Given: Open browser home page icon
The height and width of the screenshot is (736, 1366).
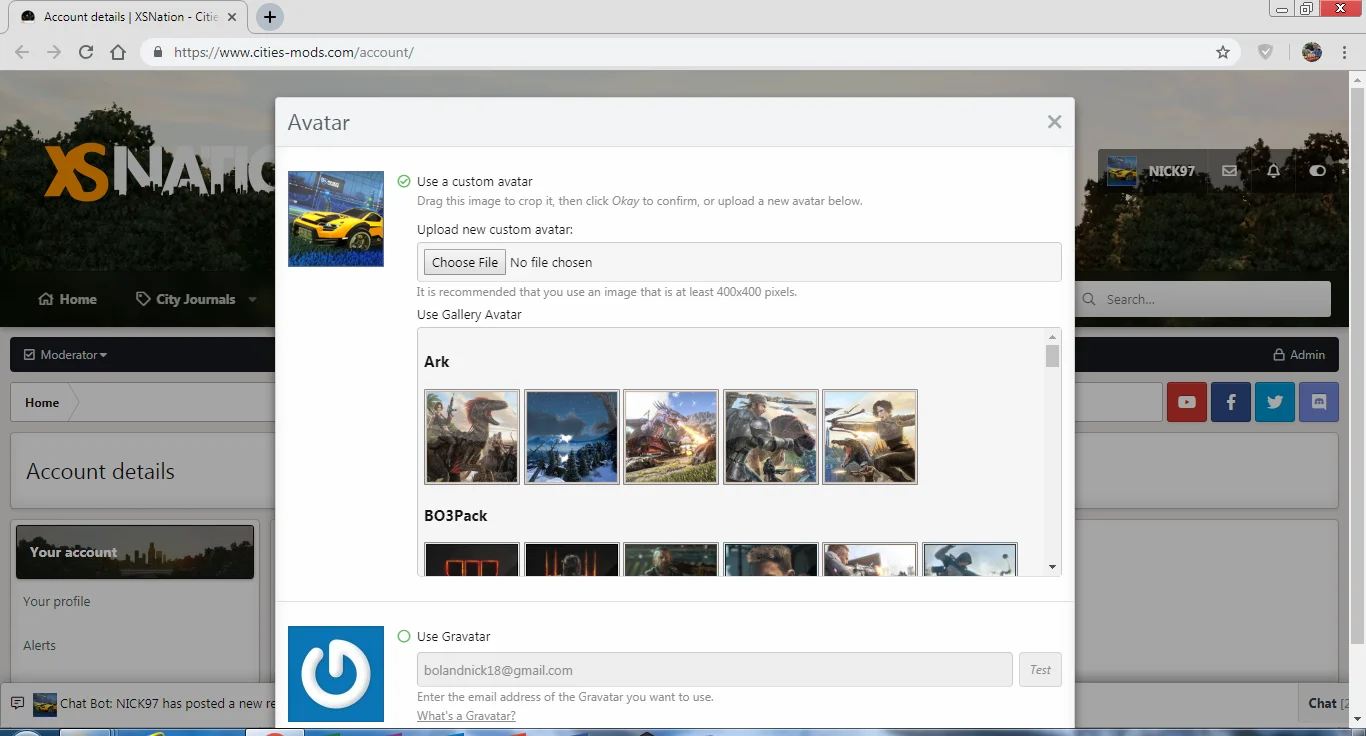Looking at the screenshot, I should pyautogui.click(x=118, y=52).
